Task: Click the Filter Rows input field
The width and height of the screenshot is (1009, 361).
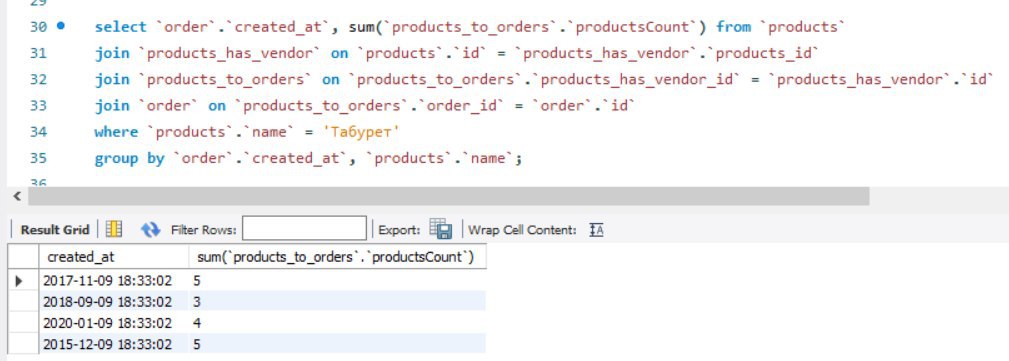Action: [304, 228]
